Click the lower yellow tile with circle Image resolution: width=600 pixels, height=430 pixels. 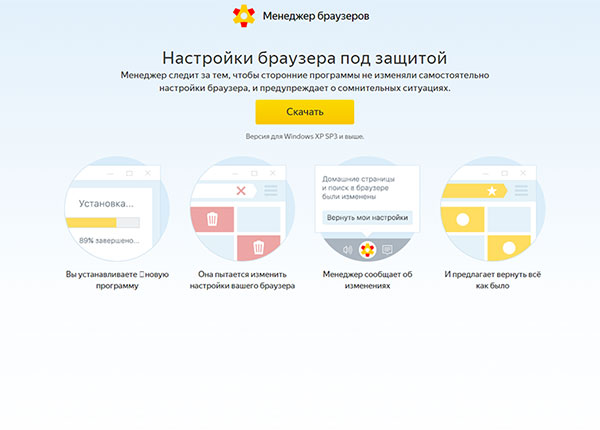point(509,248)
